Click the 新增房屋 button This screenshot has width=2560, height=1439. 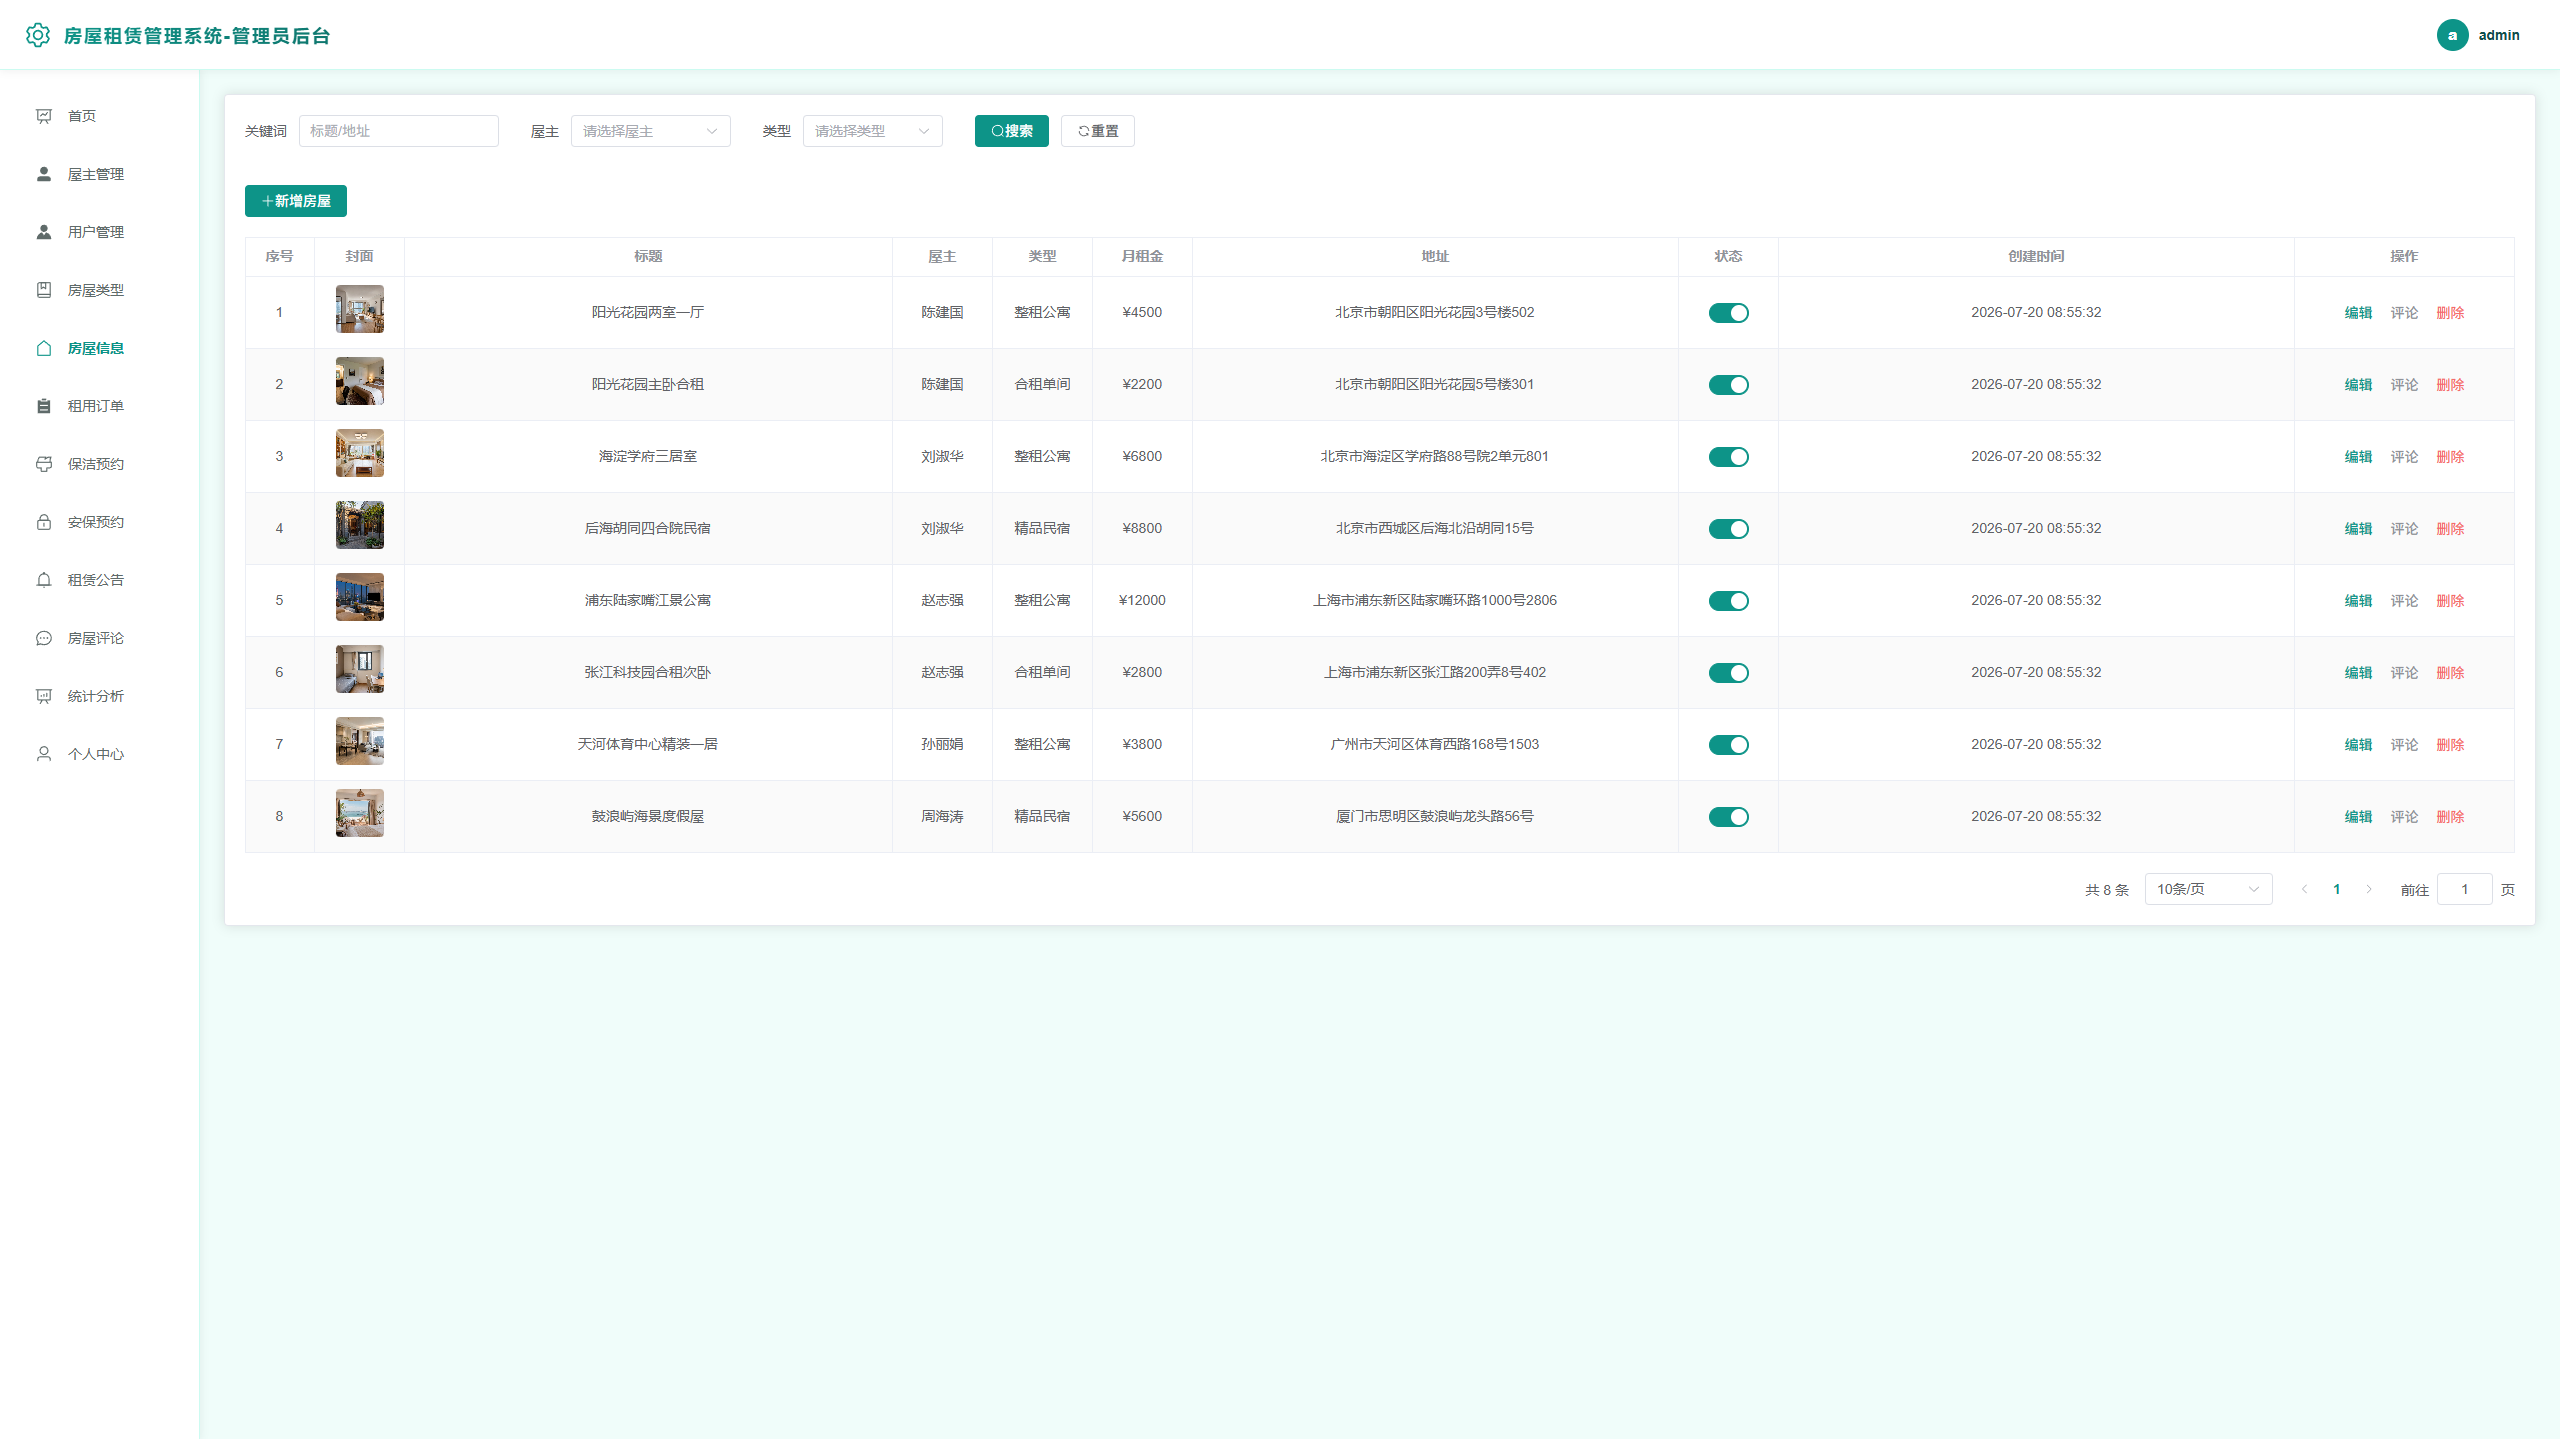coord(296,201)
